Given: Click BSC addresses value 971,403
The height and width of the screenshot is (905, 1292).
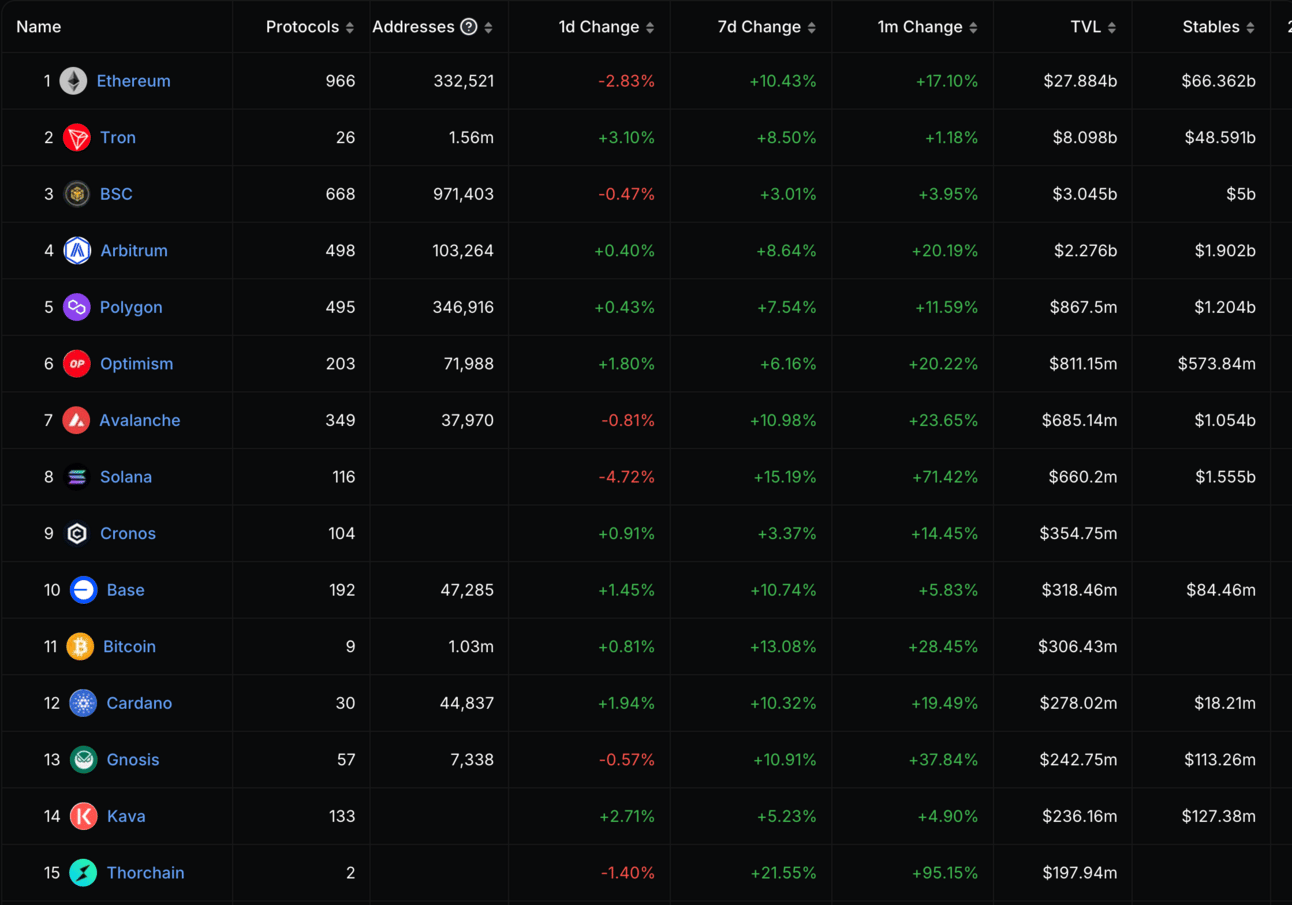Looking at the screenshot, I should 464,194.
